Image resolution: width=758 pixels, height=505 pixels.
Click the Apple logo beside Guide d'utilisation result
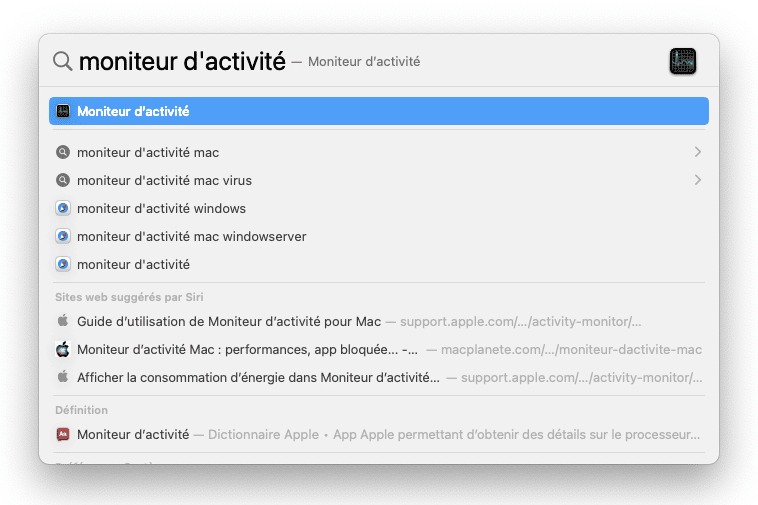pos(63,322)
